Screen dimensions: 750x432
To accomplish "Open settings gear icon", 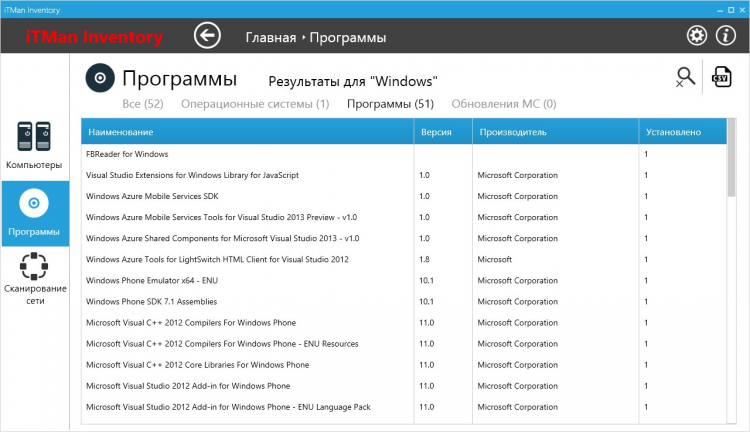I will tap(696, 35).
